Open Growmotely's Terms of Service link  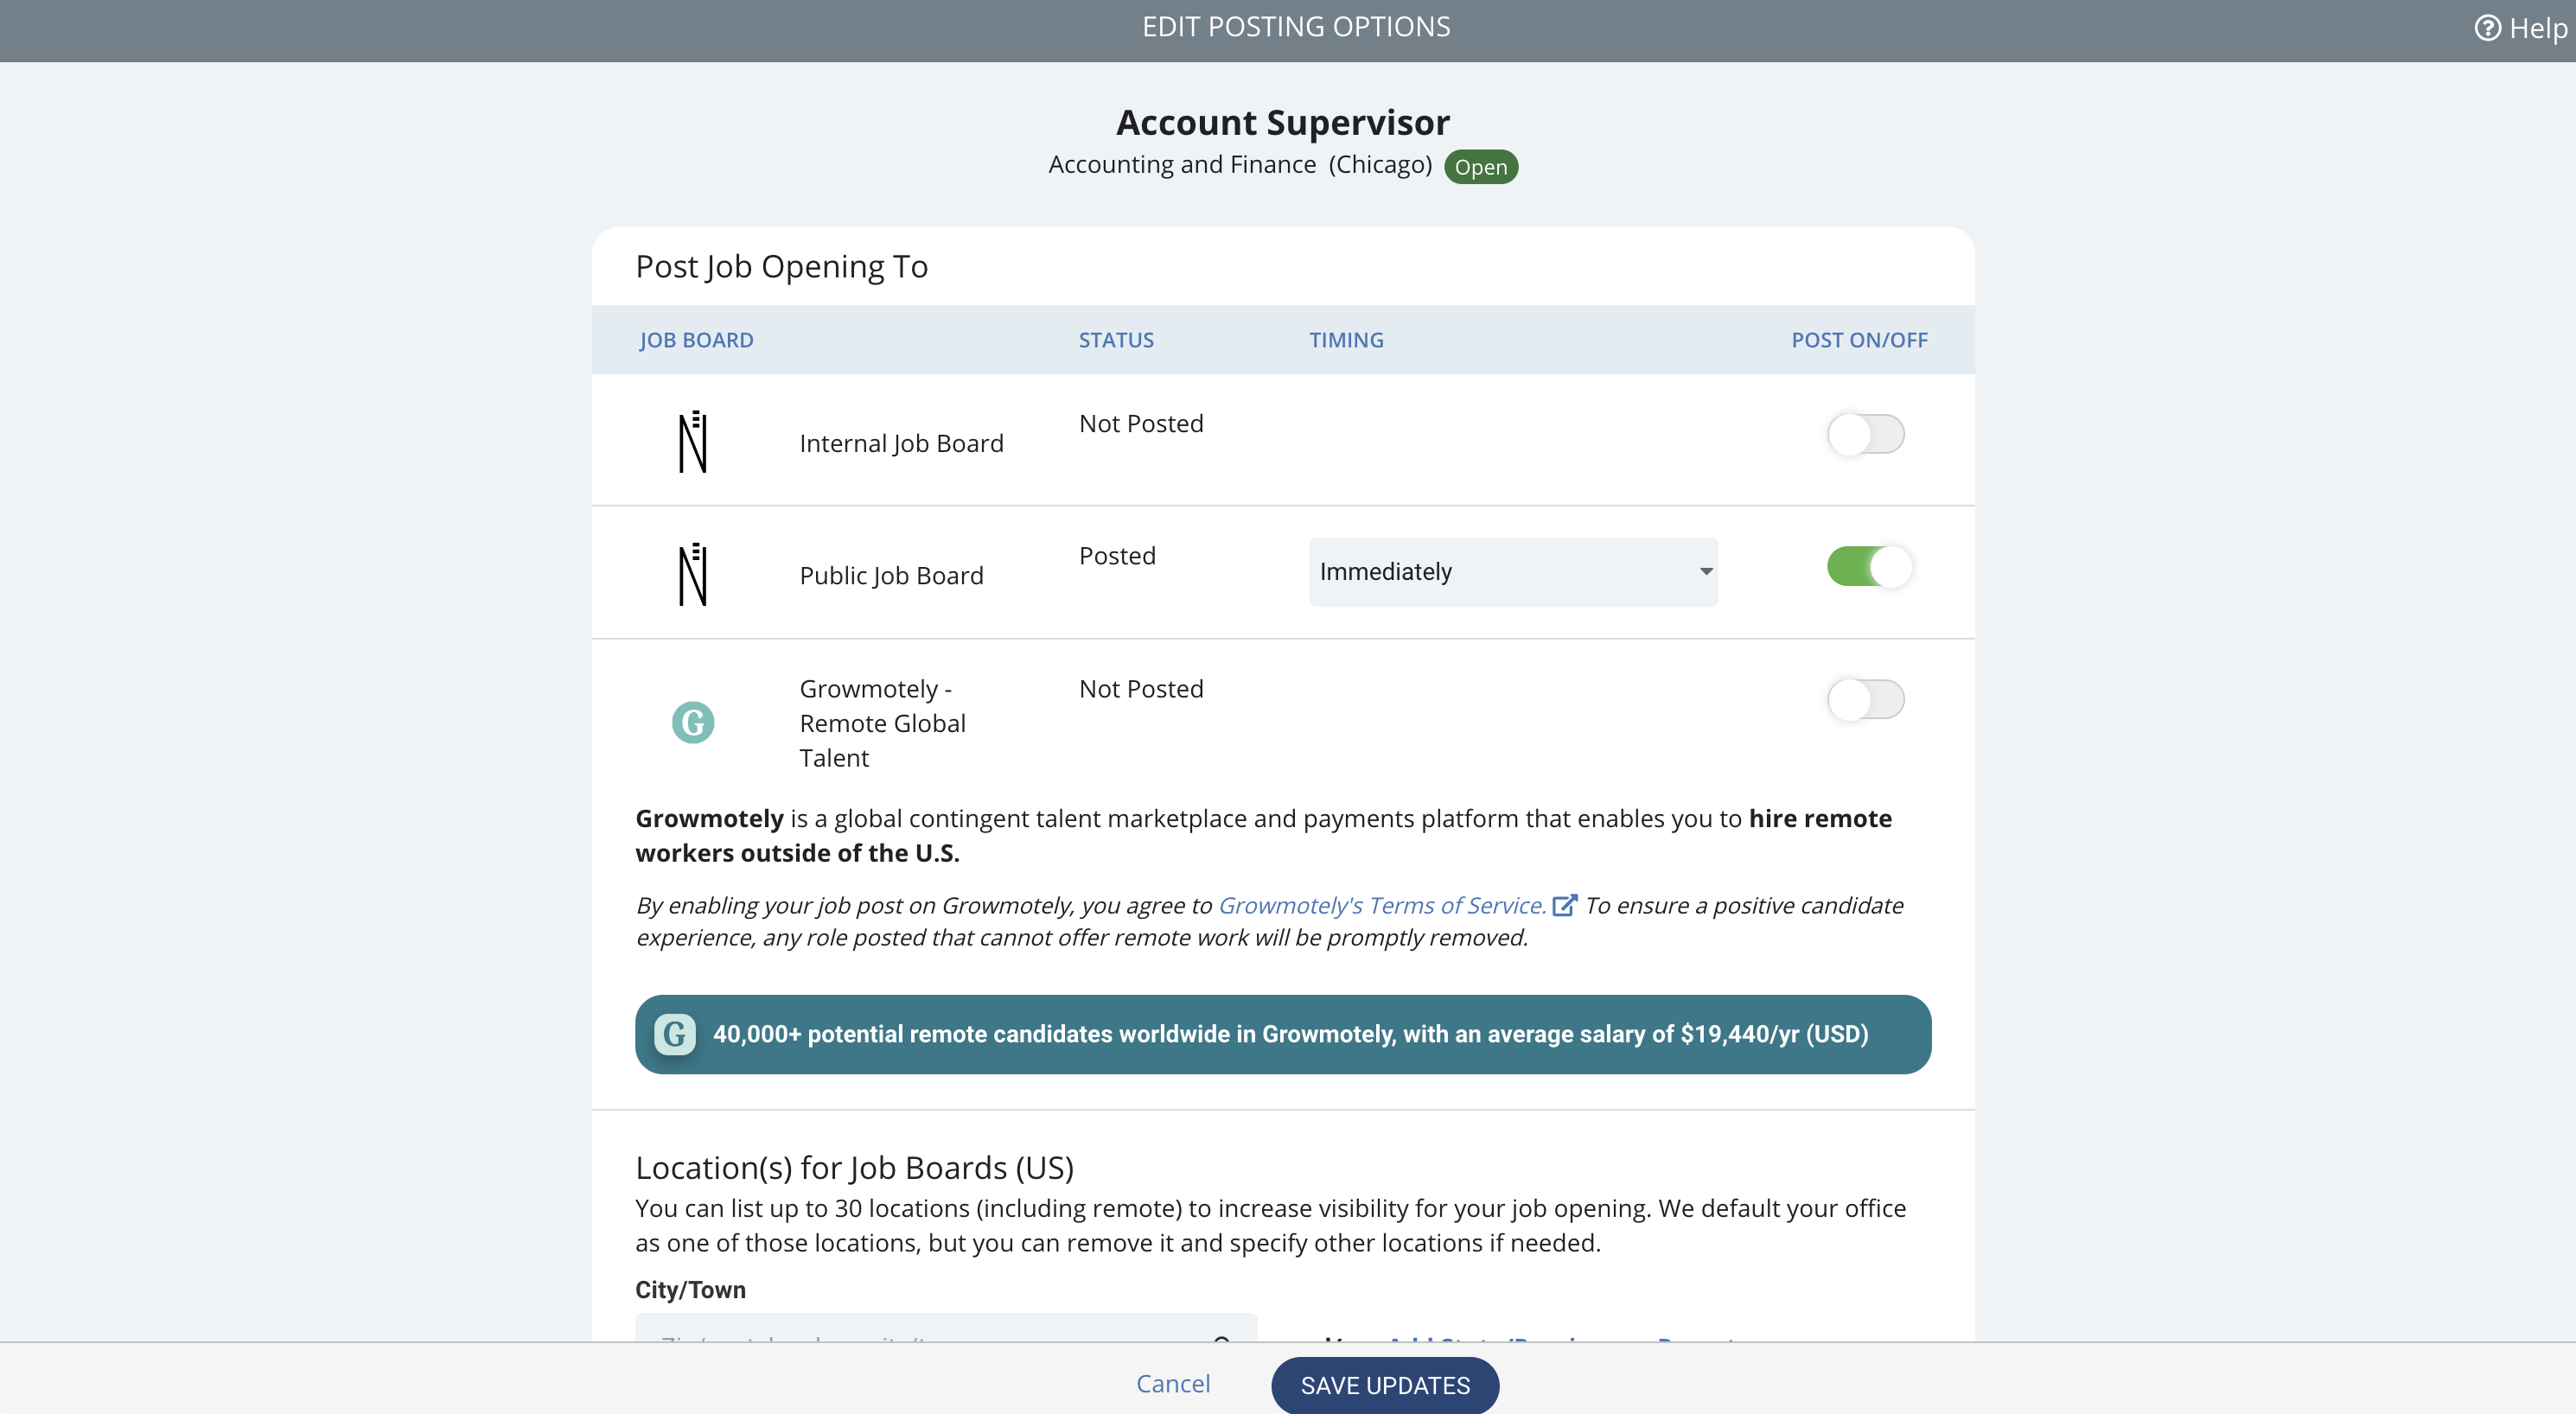tap(1382, 905)
